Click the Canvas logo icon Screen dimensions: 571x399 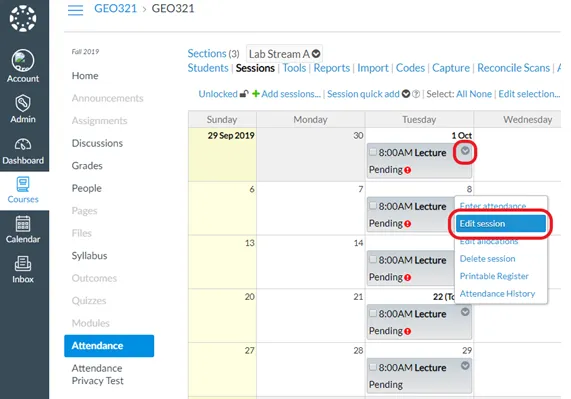(x=23, y=18)
